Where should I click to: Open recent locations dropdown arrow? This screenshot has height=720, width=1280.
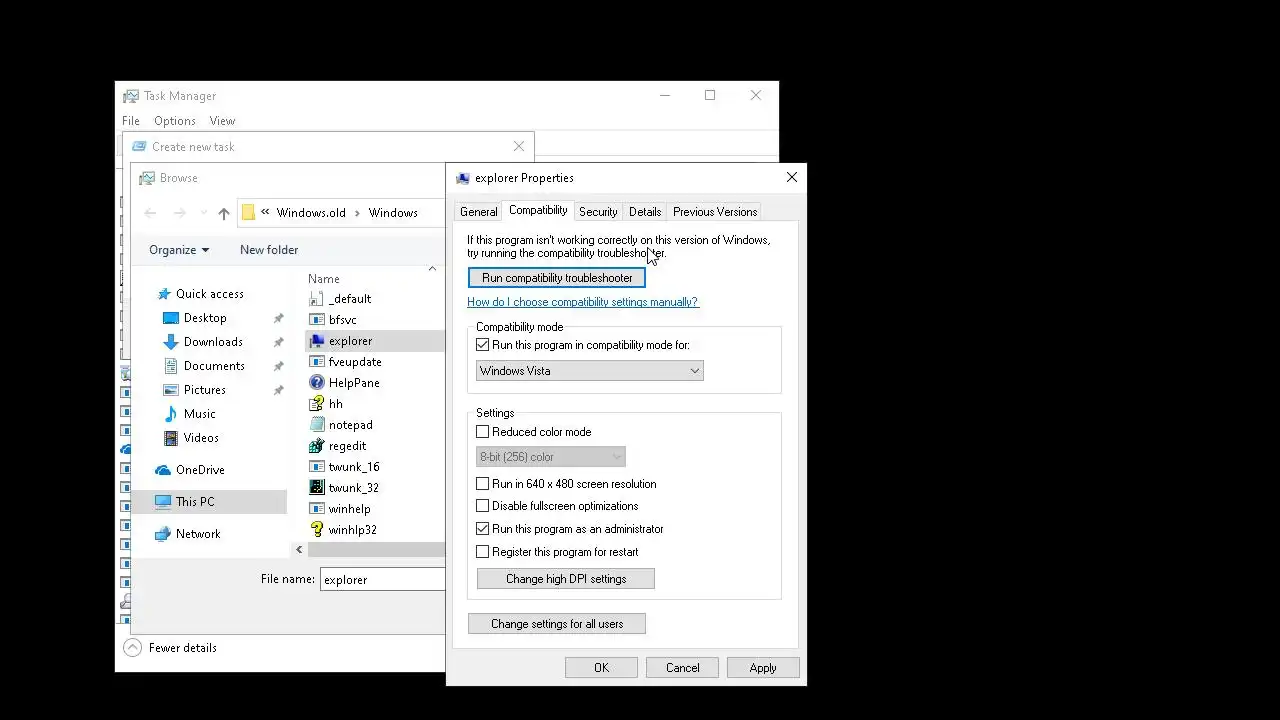(x=204, y=213)
